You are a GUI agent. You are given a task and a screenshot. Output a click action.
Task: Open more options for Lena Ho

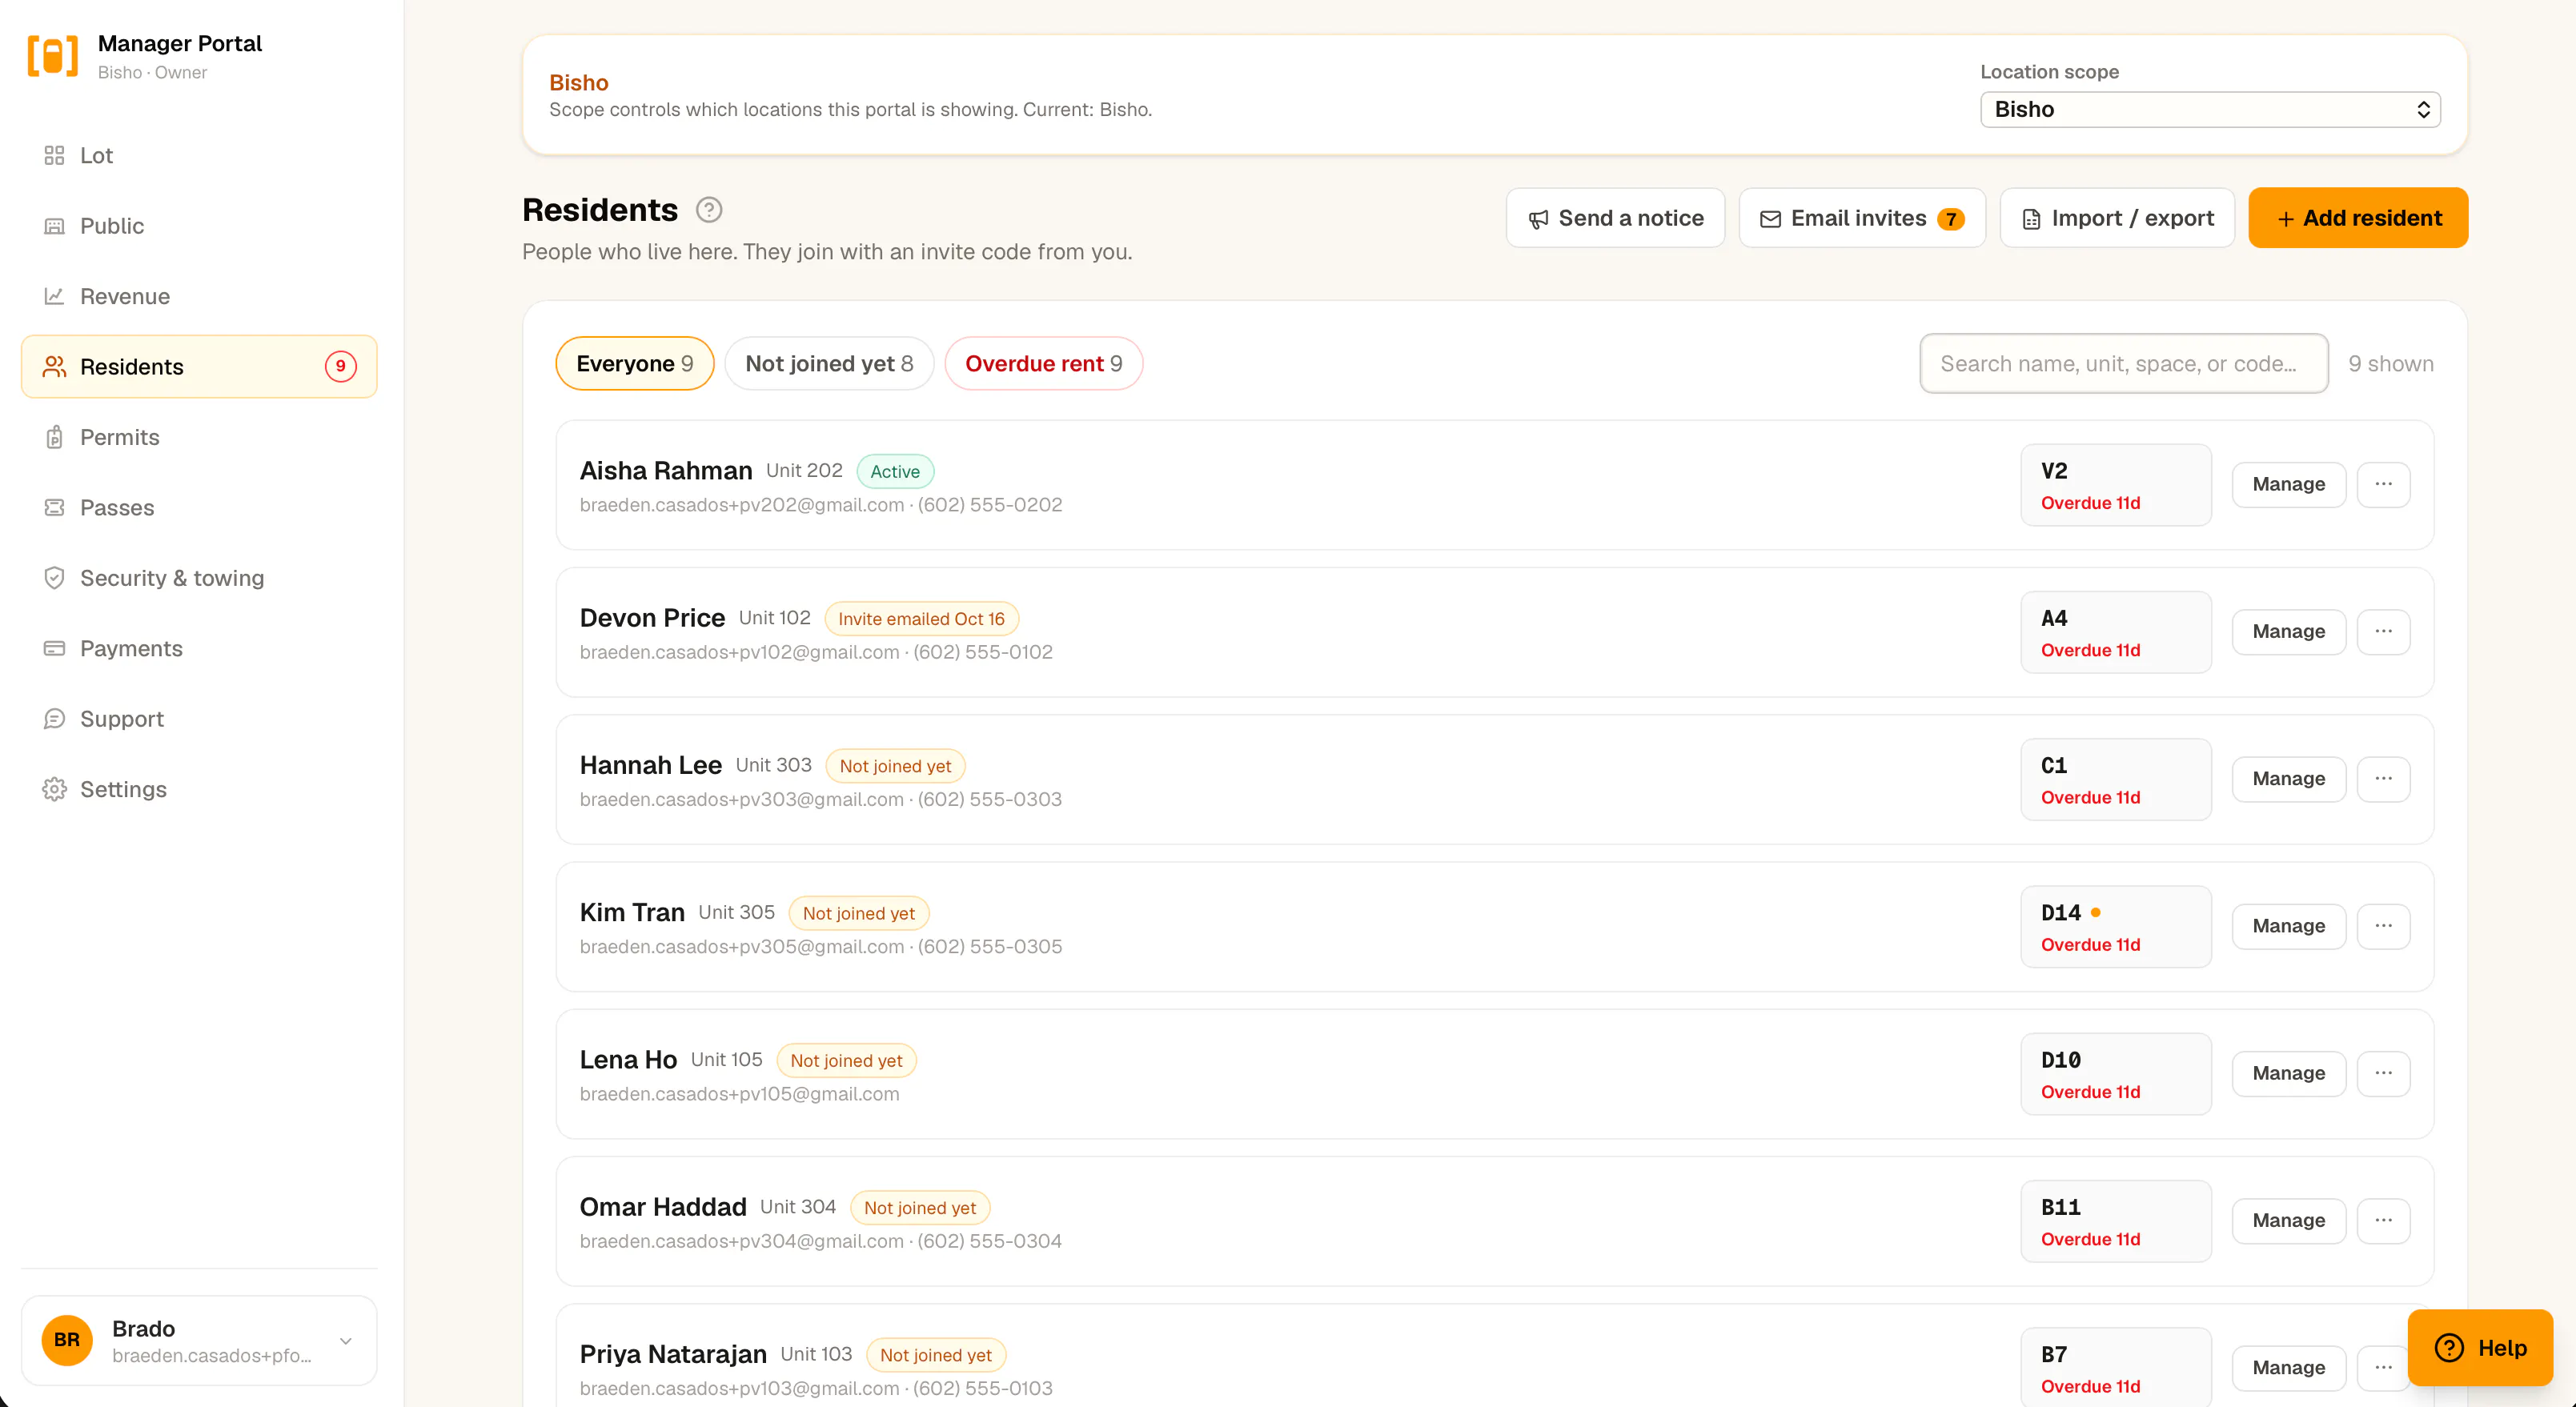pos(2383,1073)
